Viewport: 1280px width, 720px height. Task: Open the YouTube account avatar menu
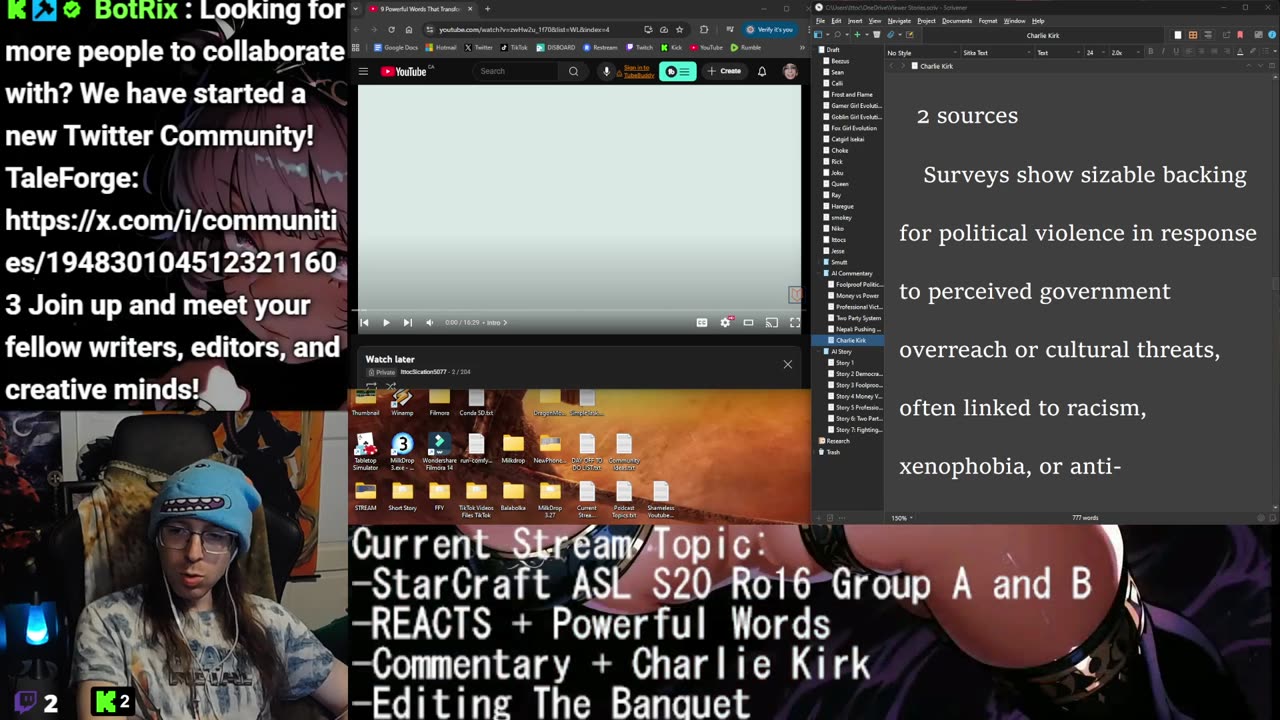click(790, 71)
